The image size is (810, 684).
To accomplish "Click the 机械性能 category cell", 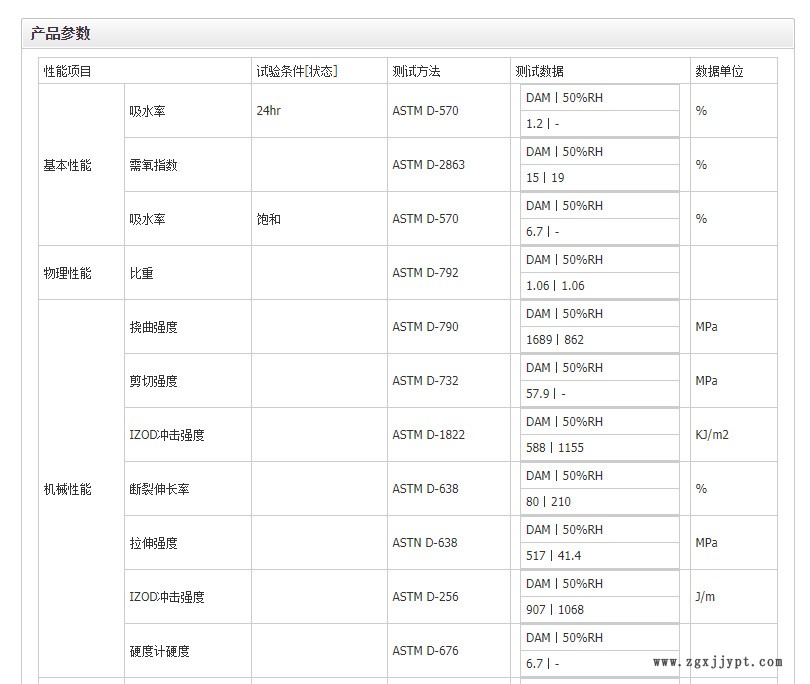I will pos(67,489).
